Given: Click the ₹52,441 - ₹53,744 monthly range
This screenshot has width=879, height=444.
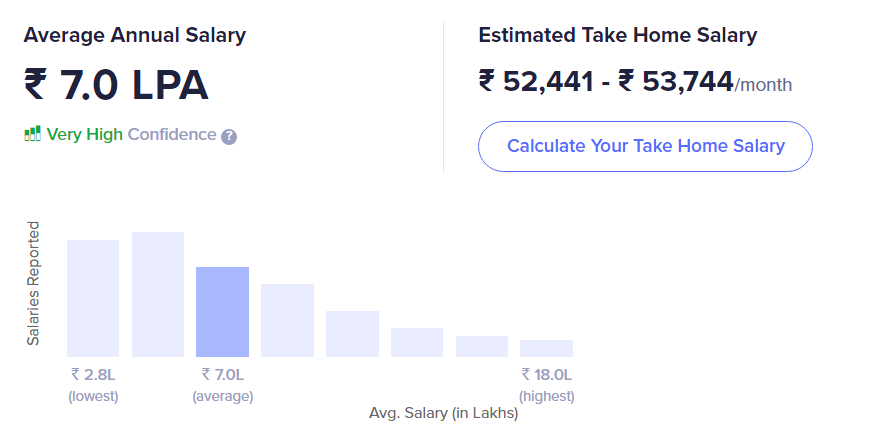Looking at the screenshot, I should click(606, 82).
